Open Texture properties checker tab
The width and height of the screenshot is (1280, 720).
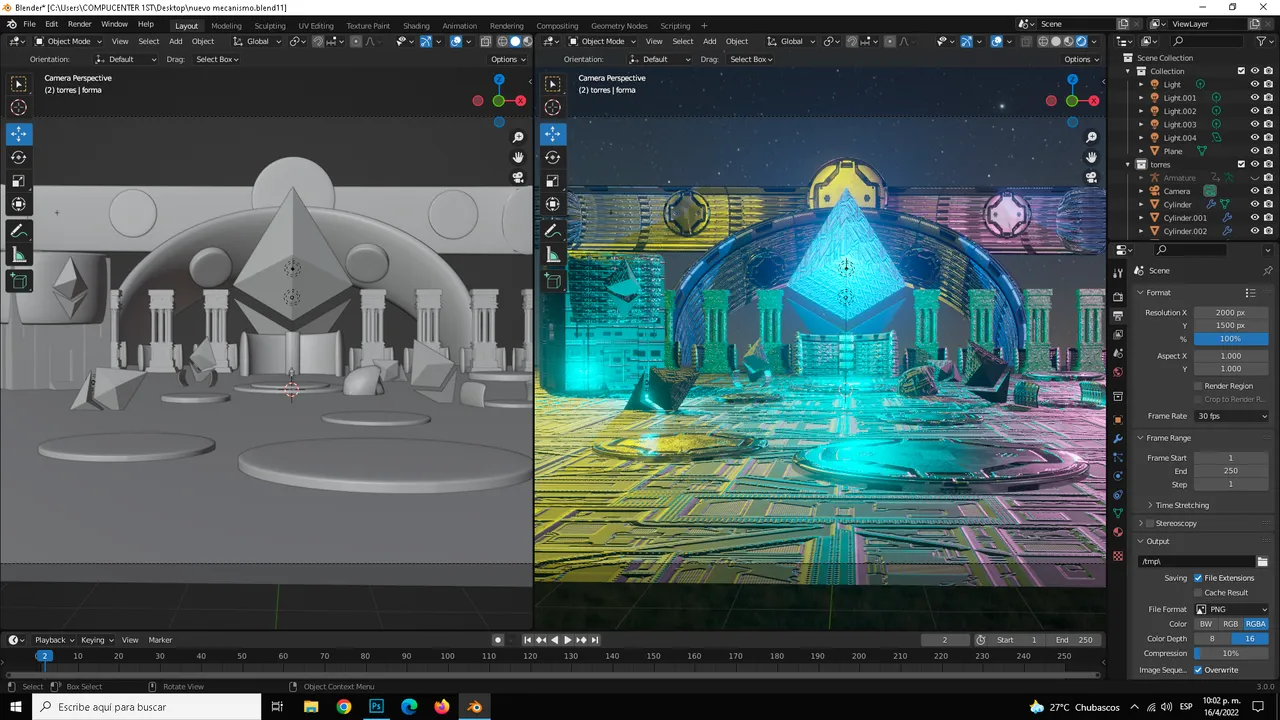click(x=1118, y=556)
